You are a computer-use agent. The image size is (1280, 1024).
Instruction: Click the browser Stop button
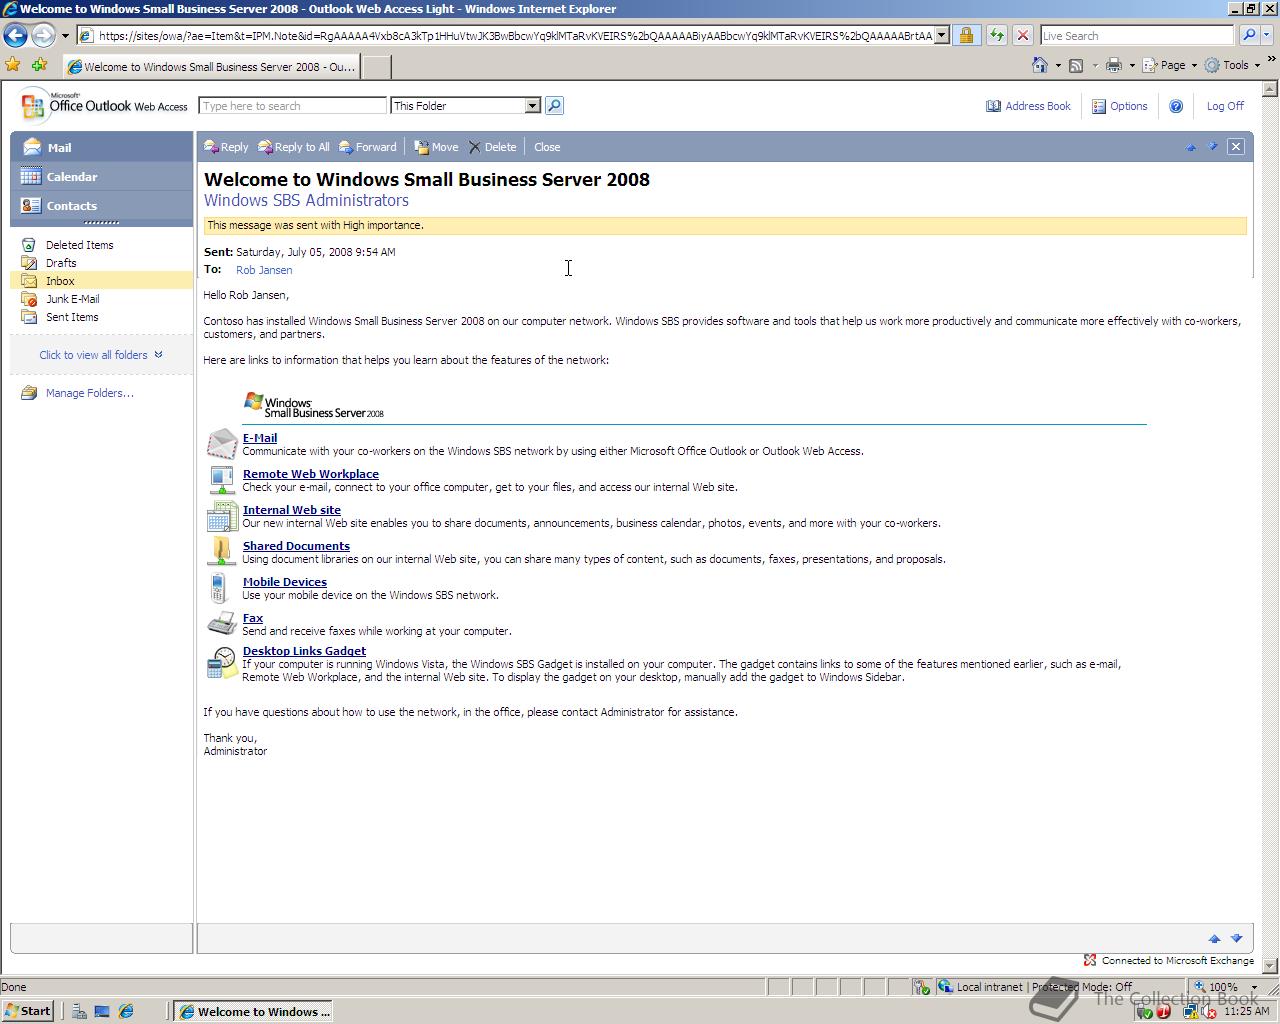1022,35
